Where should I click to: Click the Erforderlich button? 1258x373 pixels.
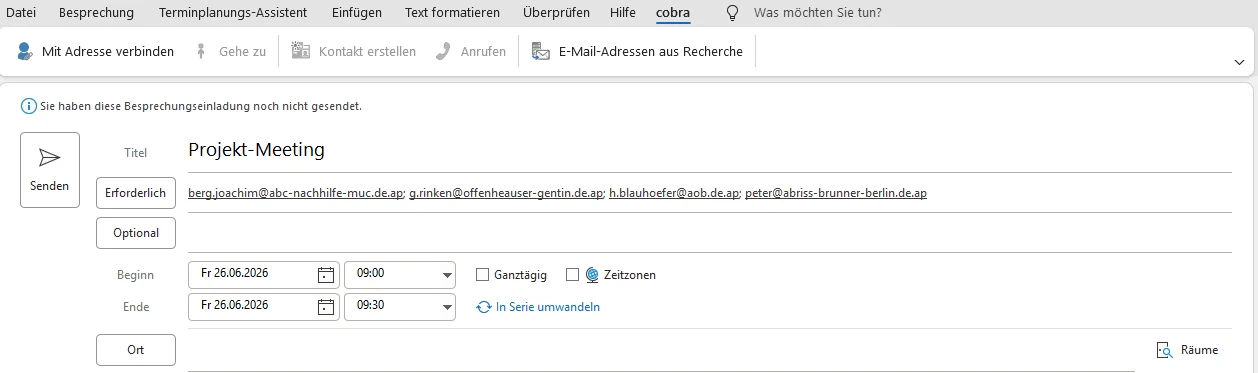(x=136, y=193)
